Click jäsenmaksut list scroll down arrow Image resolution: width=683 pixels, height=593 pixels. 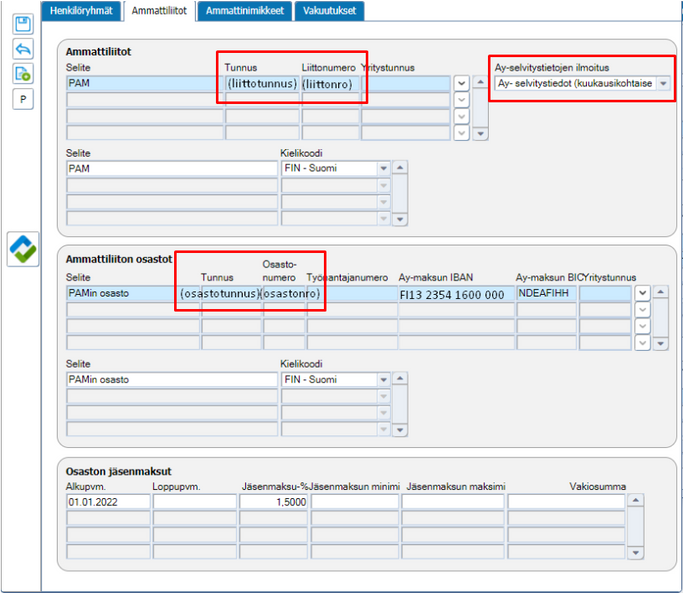coord(636,553)
